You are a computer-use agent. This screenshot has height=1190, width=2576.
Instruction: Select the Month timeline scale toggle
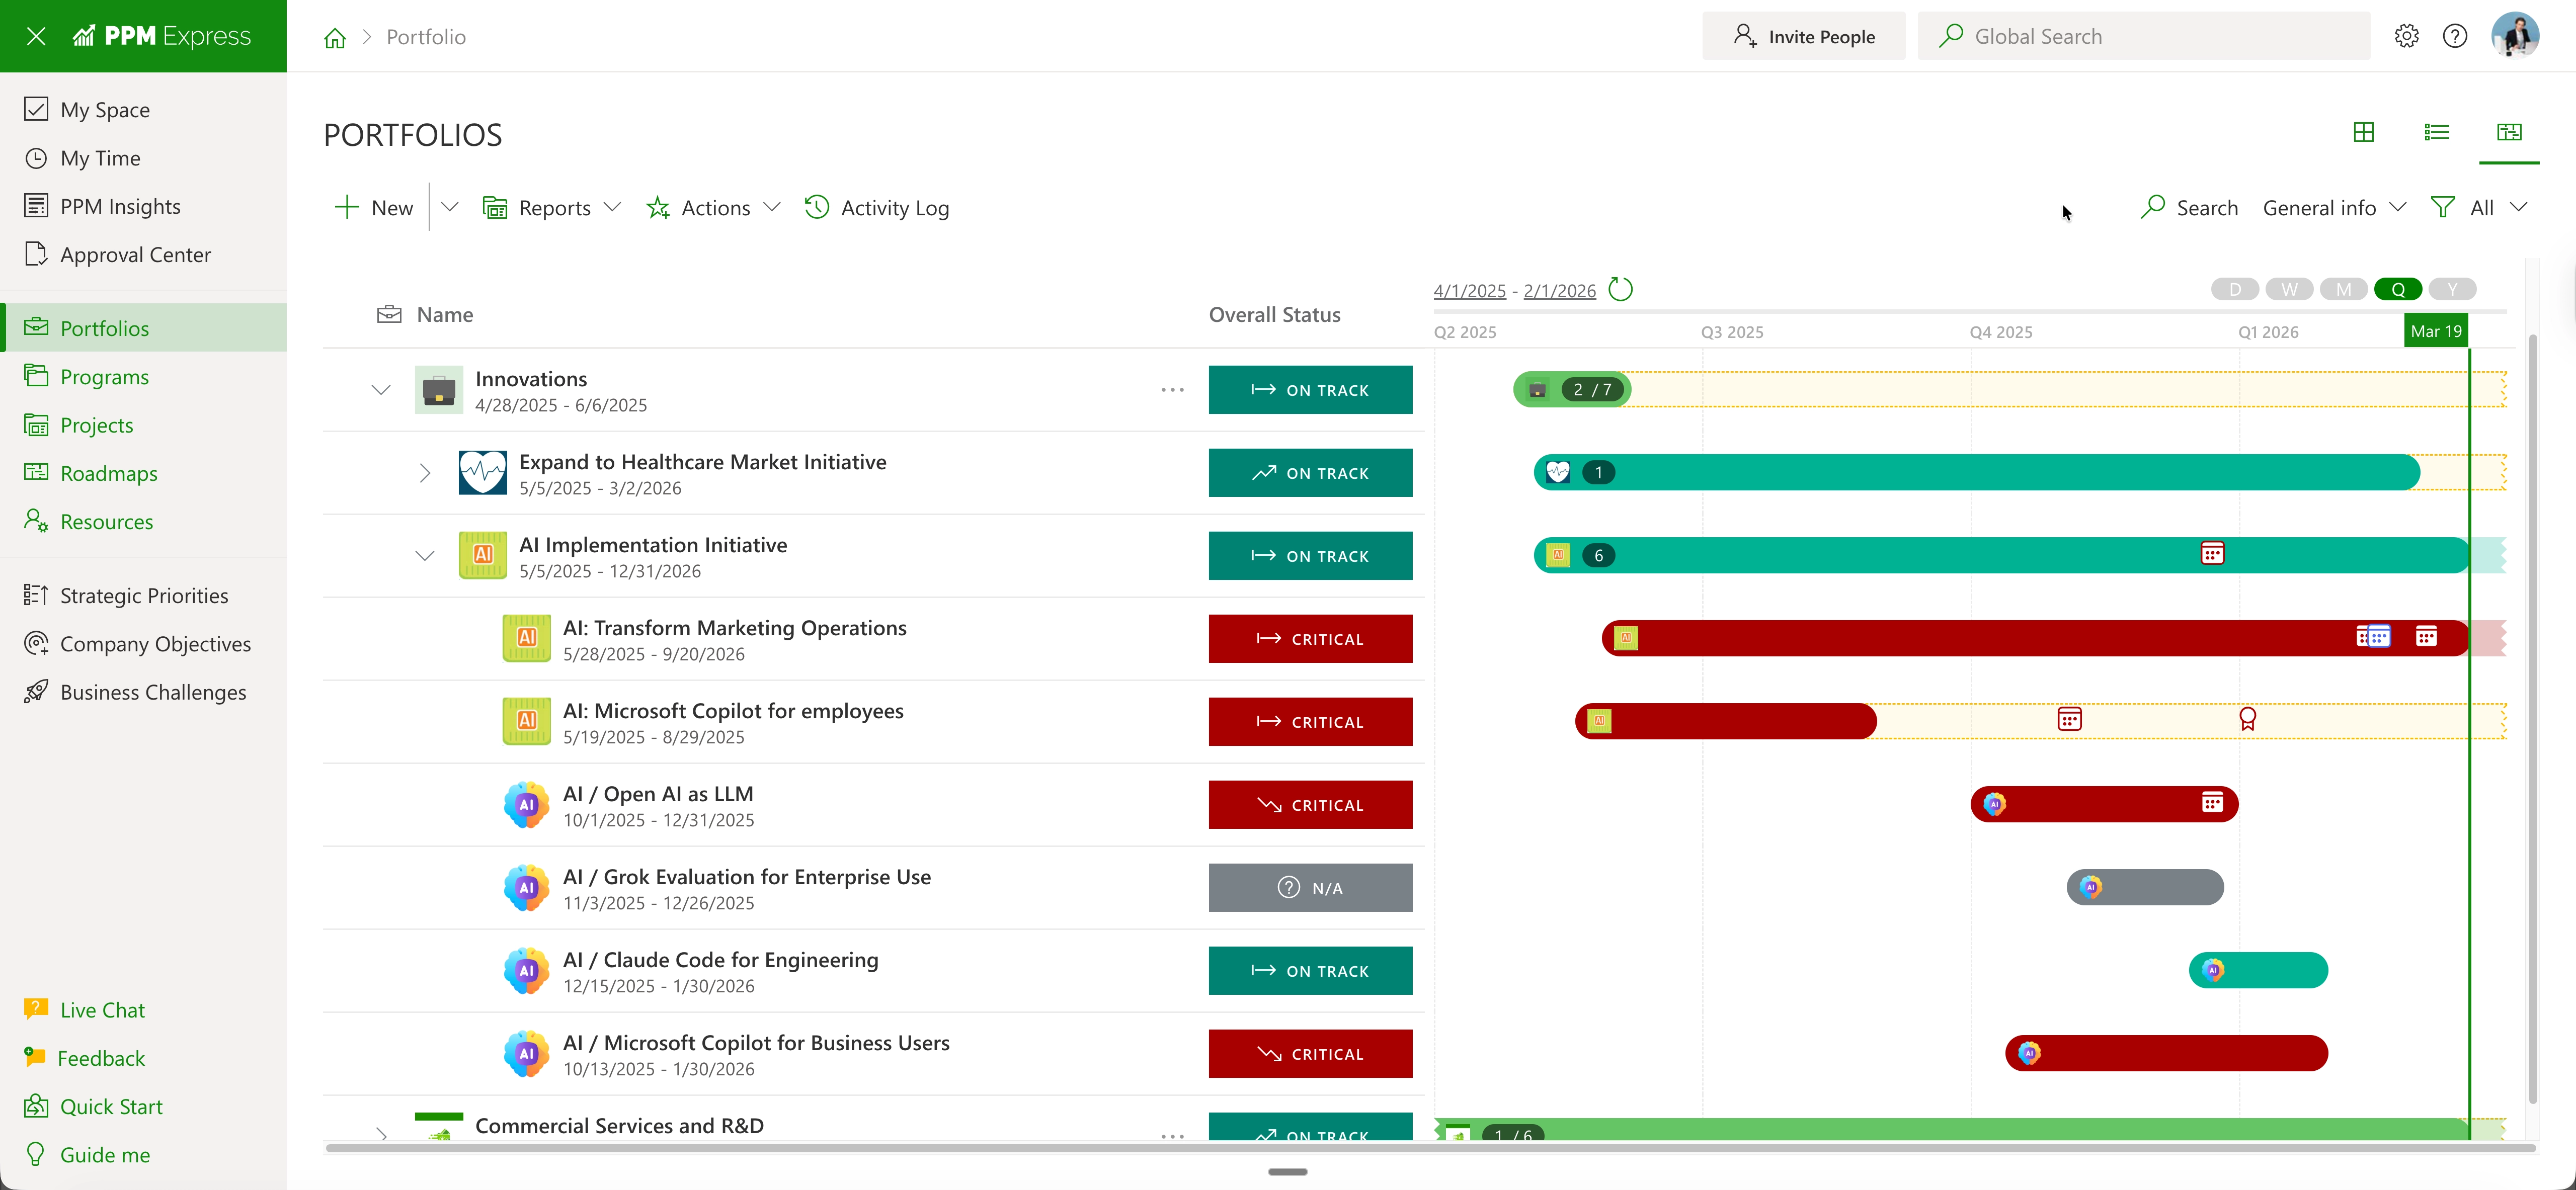click(2343, 290)
